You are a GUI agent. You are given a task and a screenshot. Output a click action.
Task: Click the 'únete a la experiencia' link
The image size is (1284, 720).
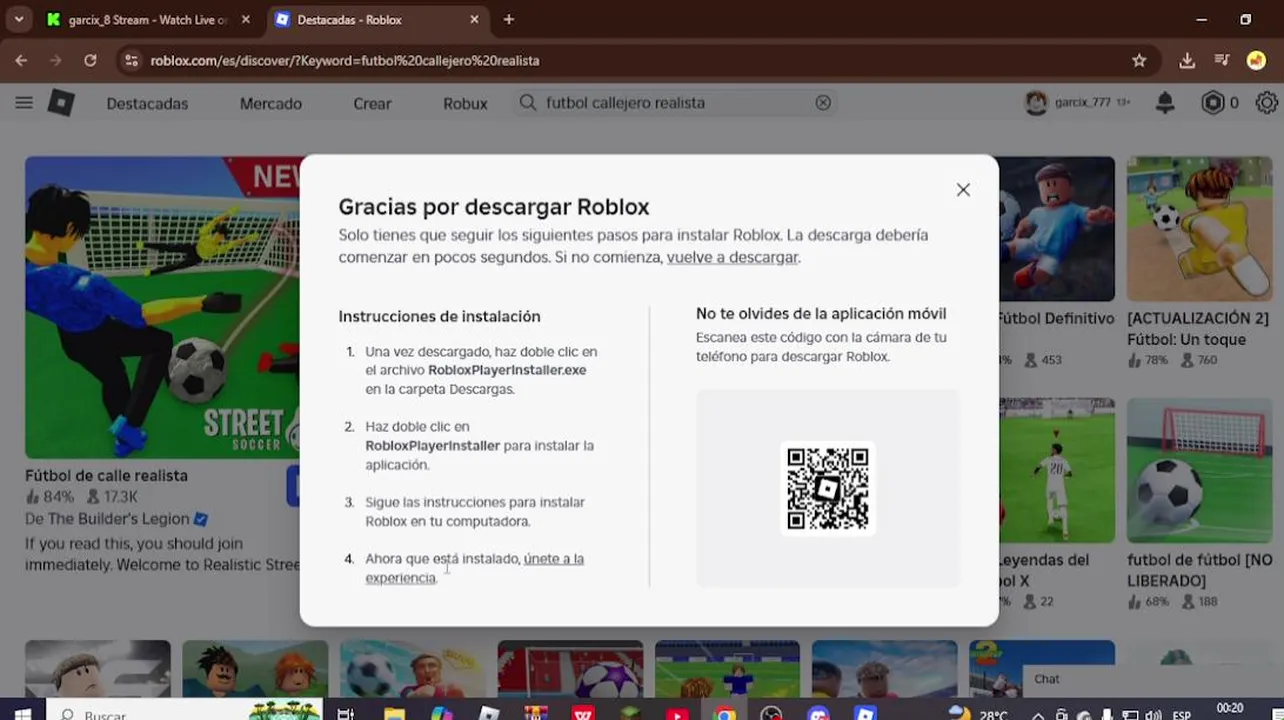[474, 568]
